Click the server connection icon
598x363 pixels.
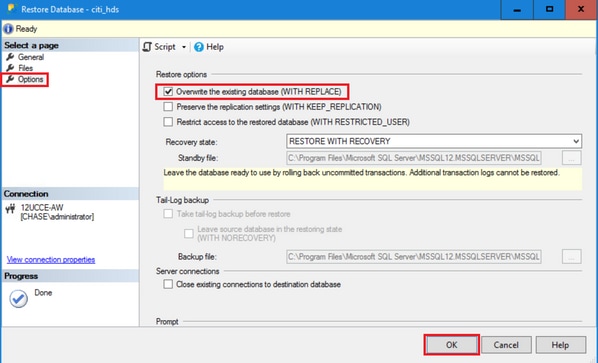(x=10, y=208)
